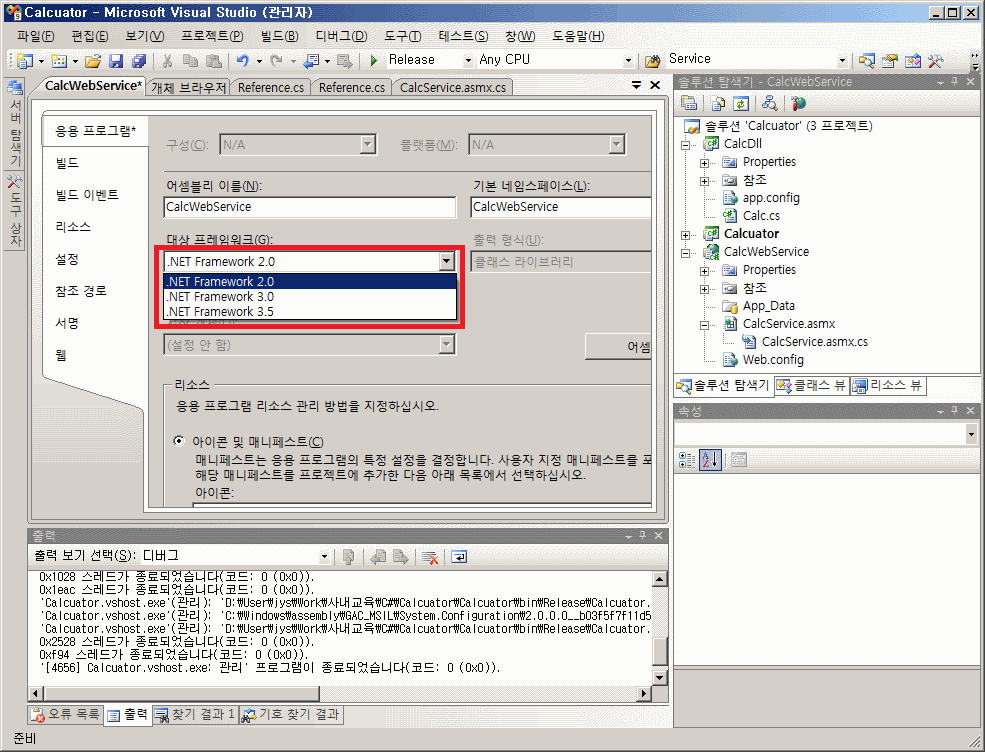This screenshot has width=985, height=752.
Task: Open the '서버 탐색기' auto-hide side tab
Action: click(15, 124)
